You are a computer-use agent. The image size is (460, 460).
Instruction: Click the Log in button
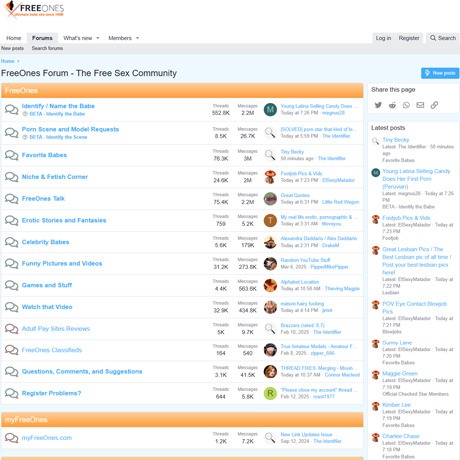coord(383,38)
